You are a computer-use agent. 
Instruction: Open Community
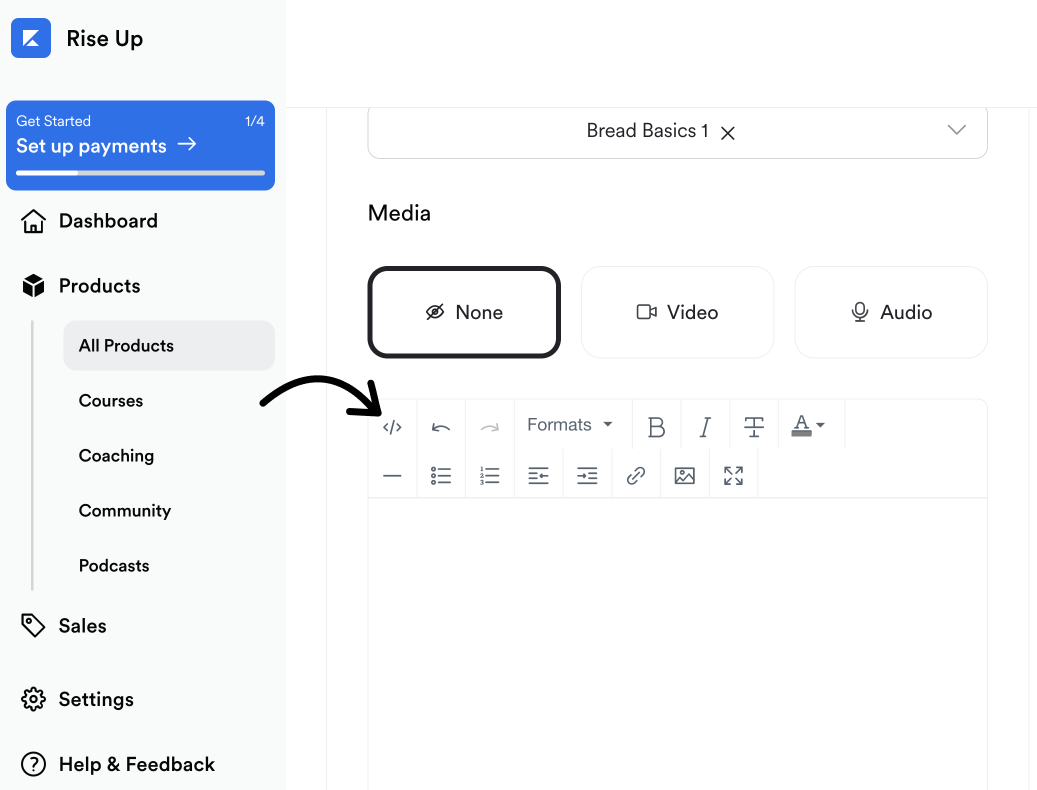(124, 510)
